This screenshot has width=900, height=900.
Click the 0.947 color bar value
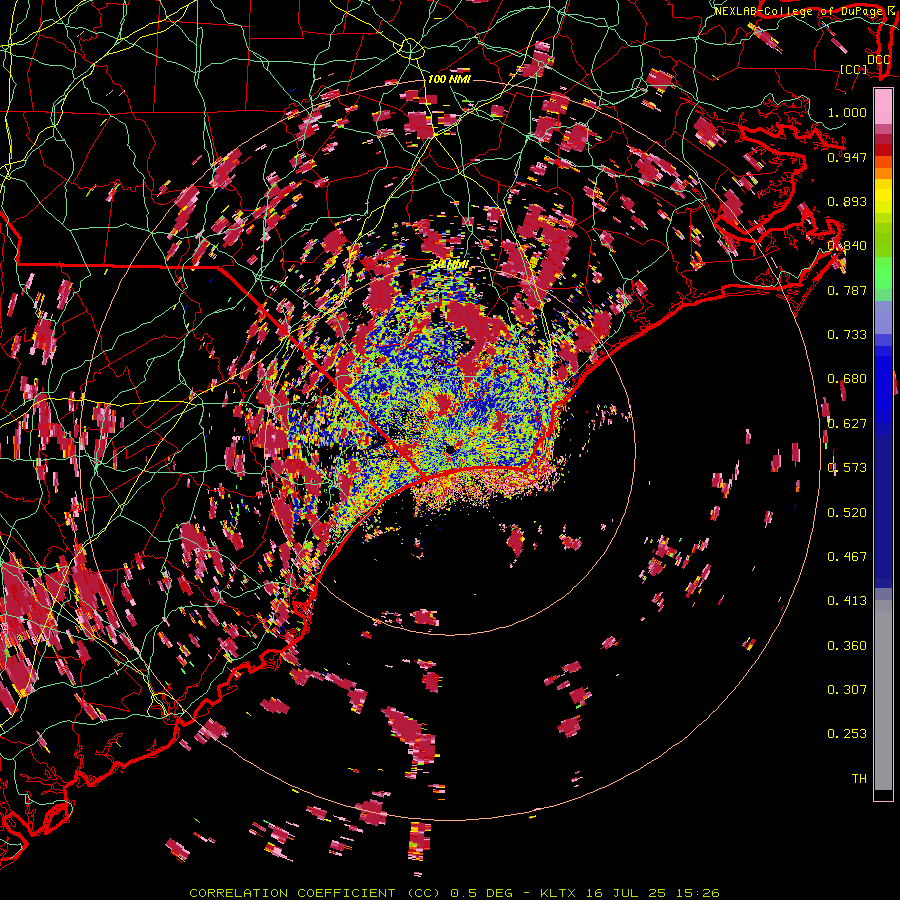point(847,157)
